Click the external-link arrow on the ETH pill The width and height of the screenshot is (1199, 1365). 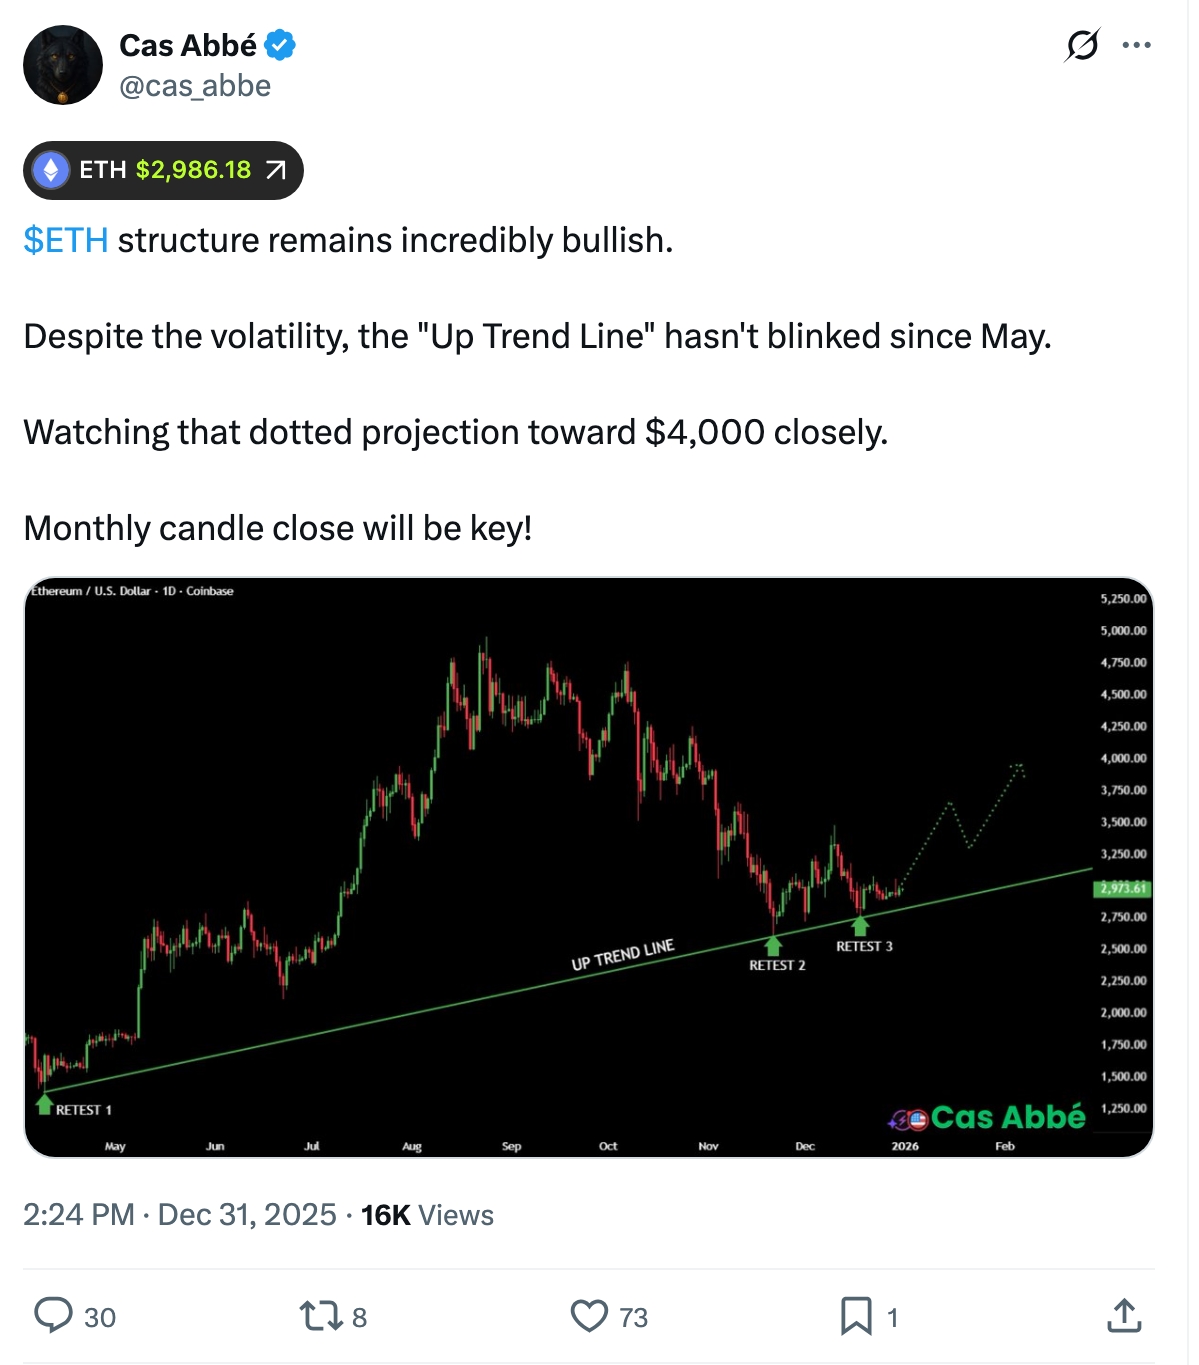[x=275, y=170]
